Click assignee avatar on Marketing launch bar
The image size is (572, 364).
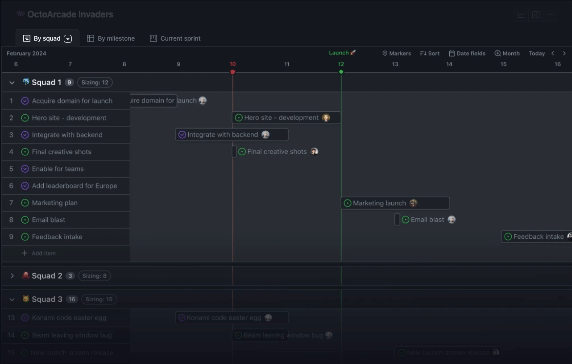(x=413, y=203)
